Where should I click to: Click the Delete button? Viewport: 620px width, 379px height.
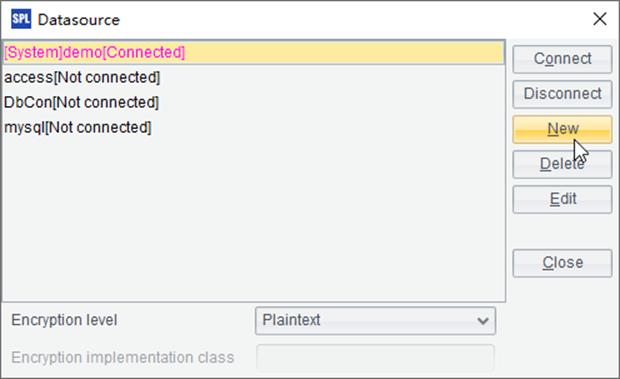point(562,164)
